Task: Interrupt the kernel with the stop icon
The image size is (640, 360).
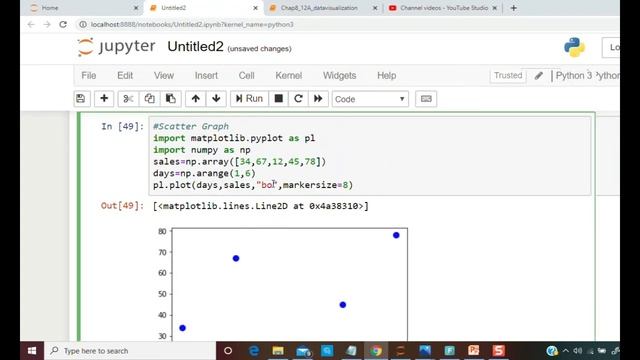Action: click(279, 99)
